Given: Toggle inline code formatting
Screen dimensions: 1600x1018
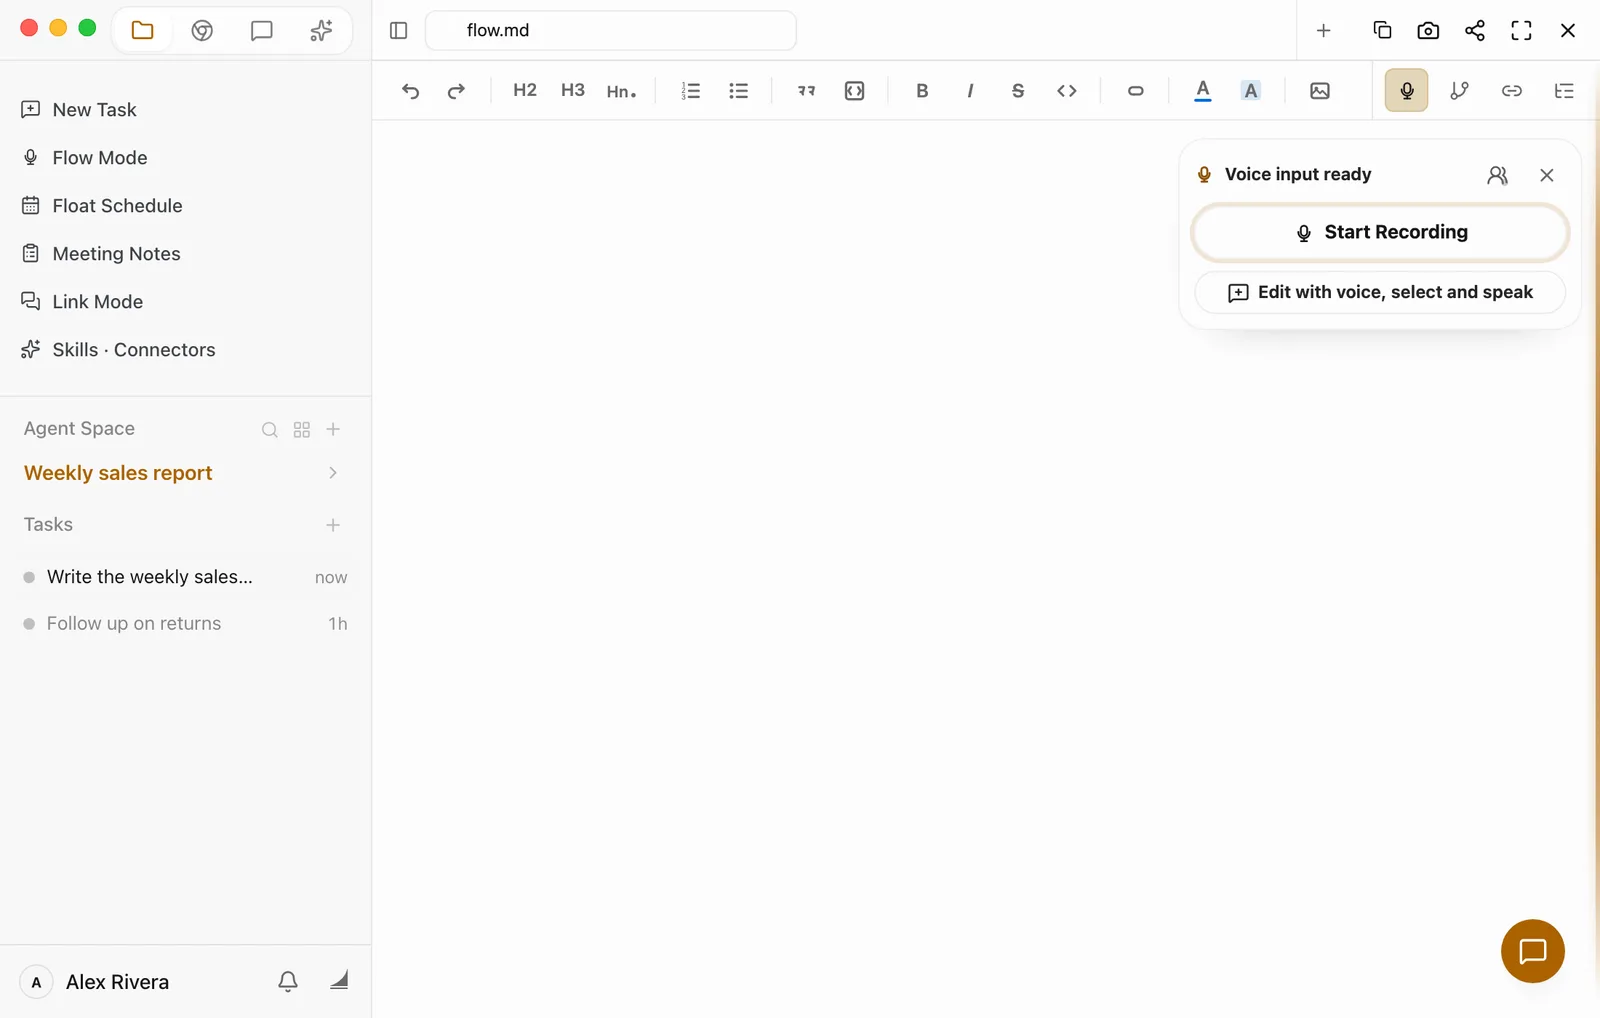Looking at the screenshot, I should pos(1067,91).
